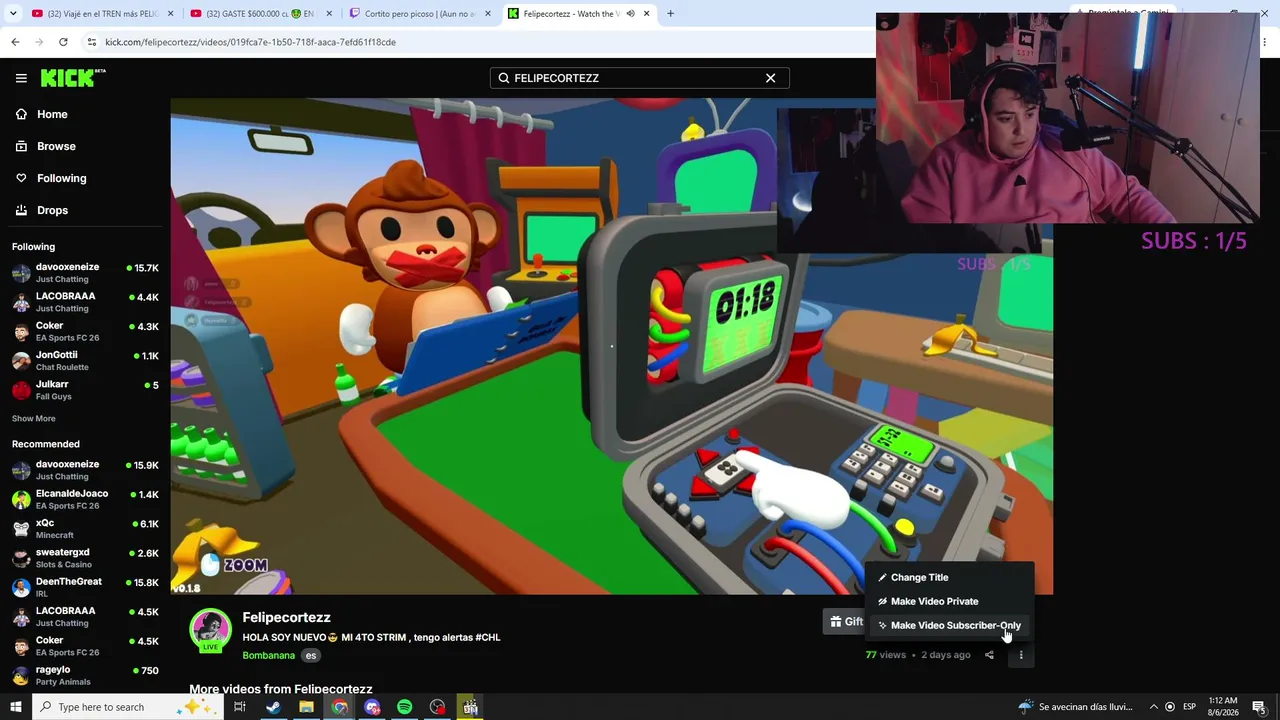1280x720 pixels.
Task: Mute the Felipecortezz tab audio icon
Action: pos(630,14)
